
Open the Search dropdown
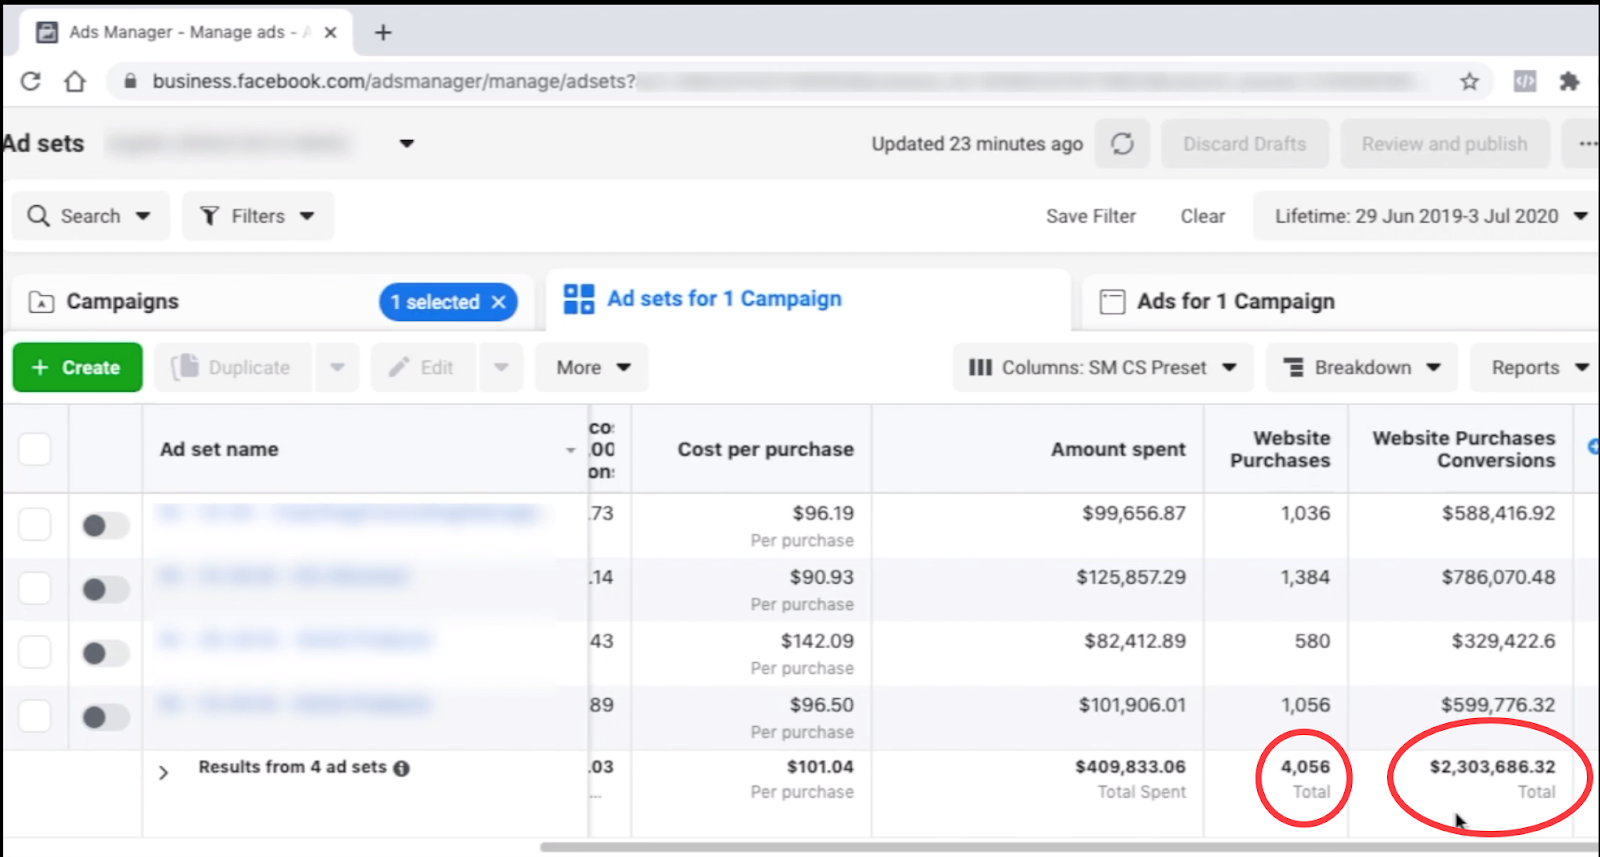tap(91, 216)
